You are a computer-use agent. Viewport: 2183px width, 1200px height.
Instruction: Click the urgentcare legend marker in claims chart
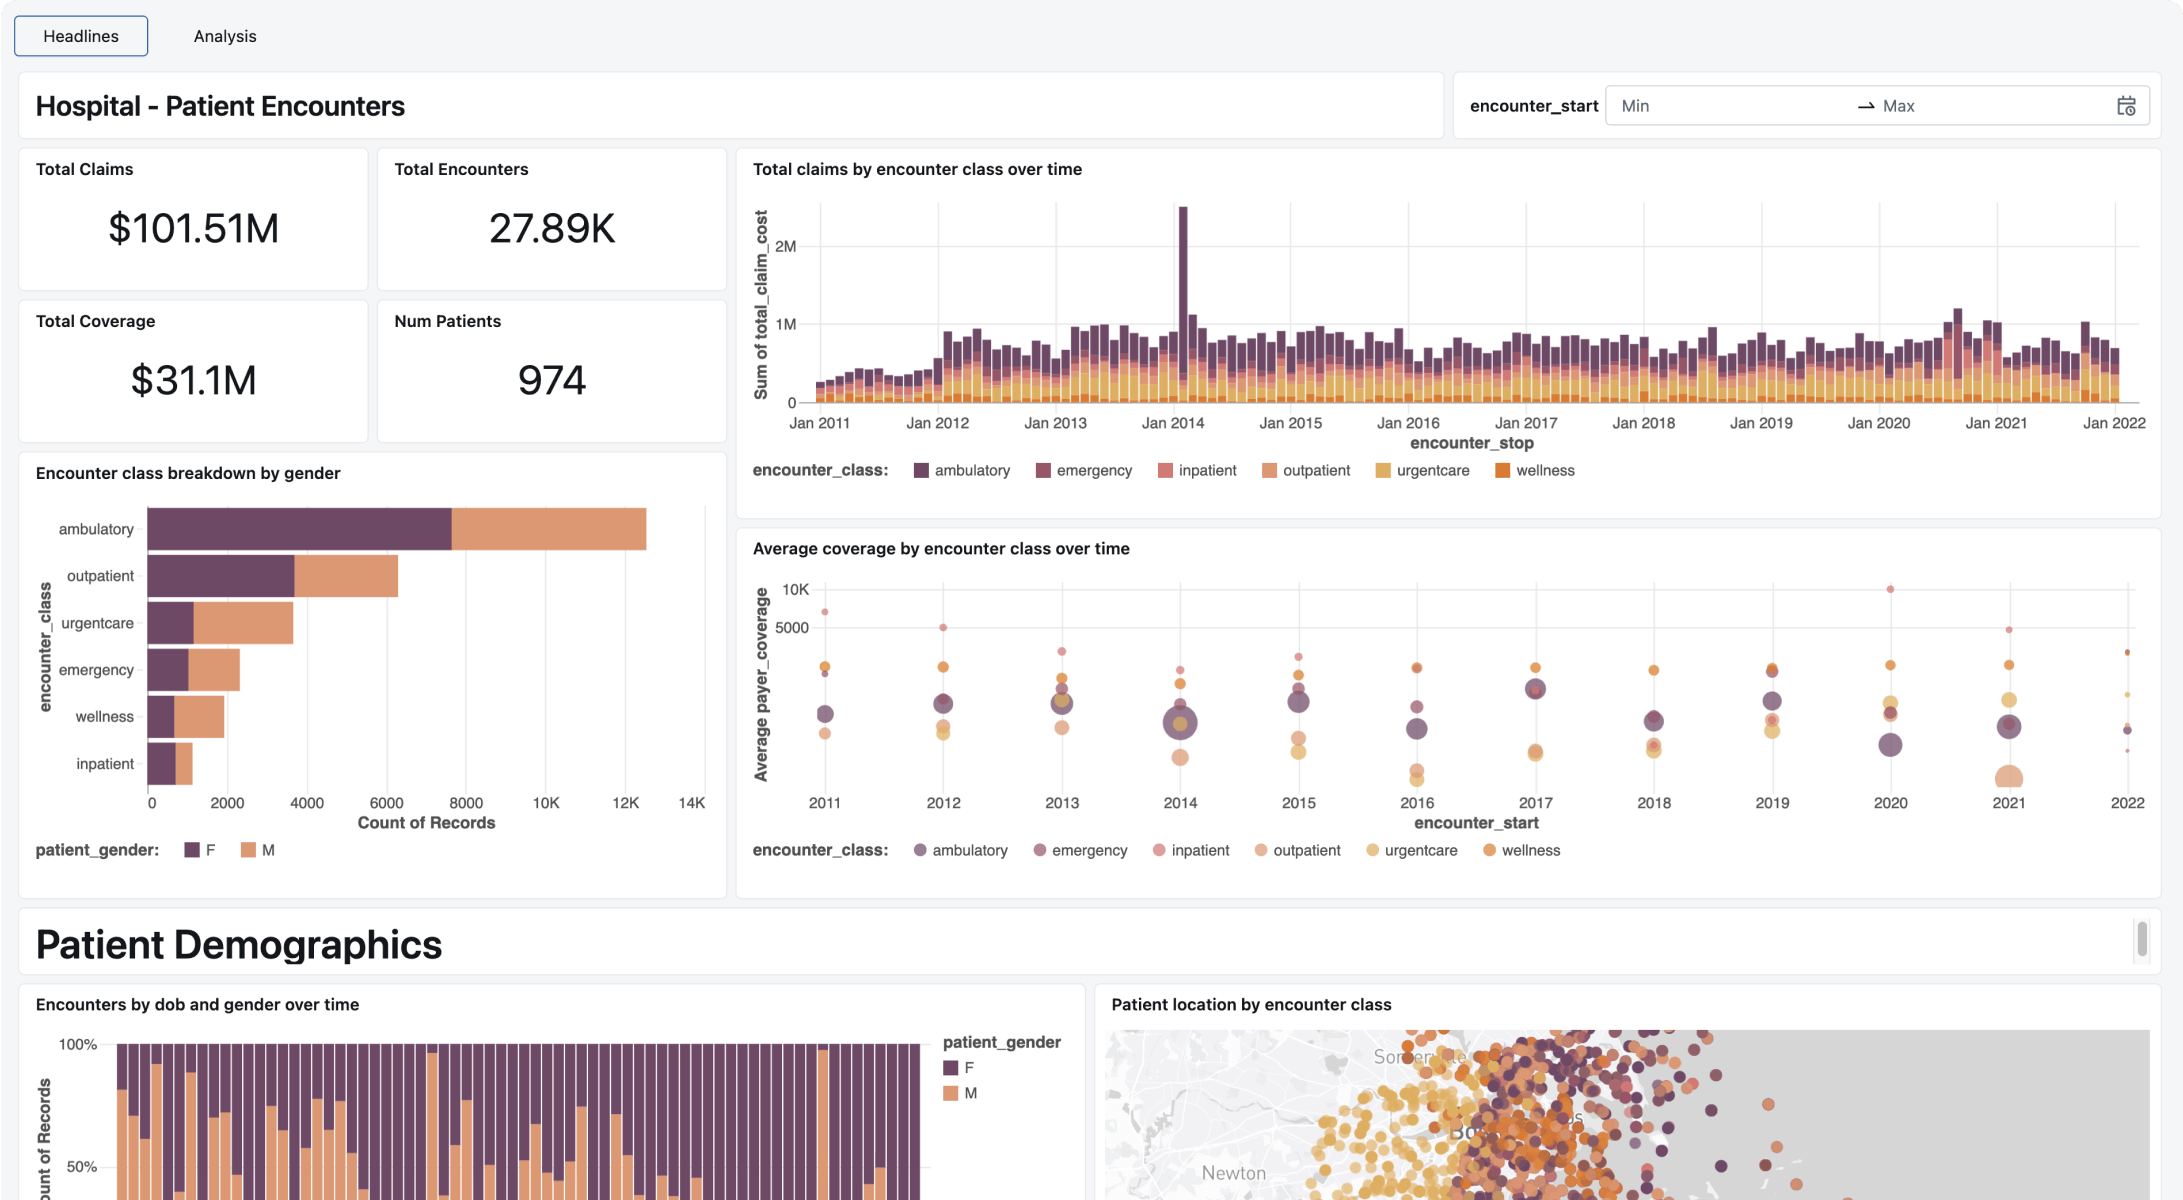click(x=1382, y=470)
